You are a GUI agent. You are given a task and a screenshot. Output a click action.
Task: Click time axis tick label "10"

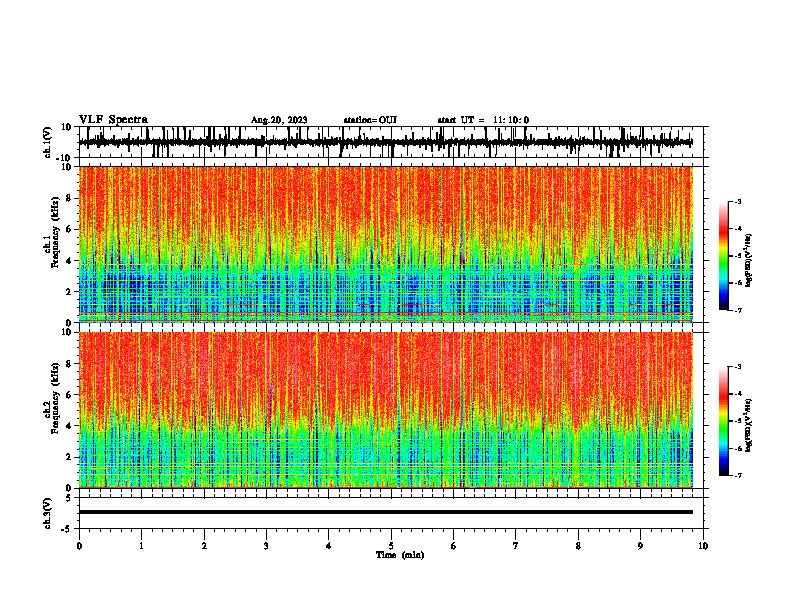click(x=703, y=546)
